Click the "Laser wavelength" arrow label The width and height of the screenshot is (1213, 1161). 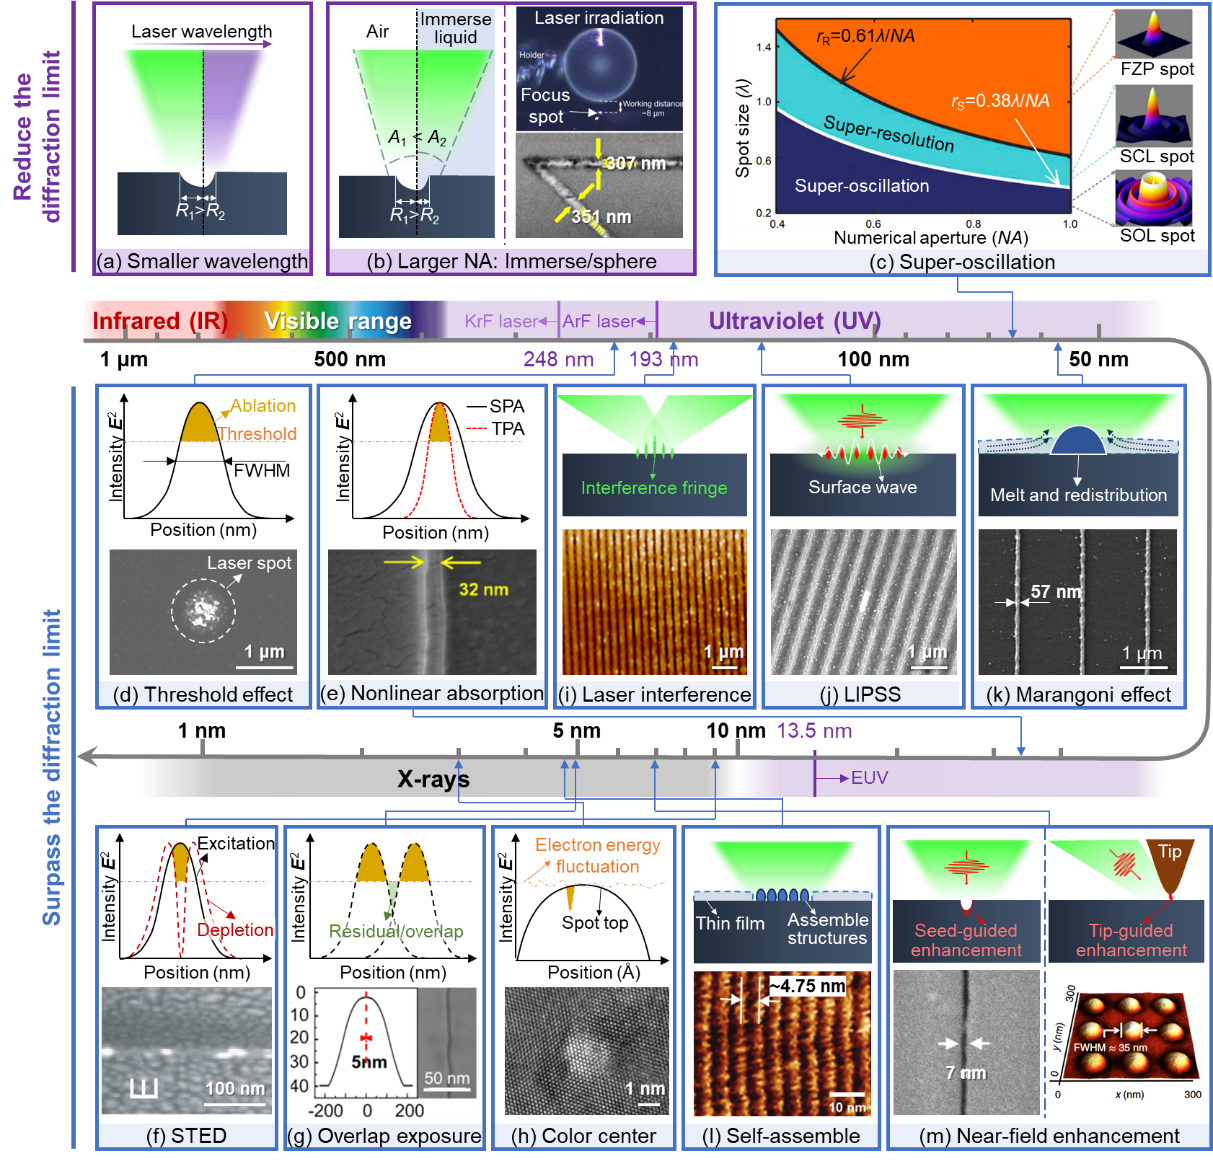pos(202,31)
